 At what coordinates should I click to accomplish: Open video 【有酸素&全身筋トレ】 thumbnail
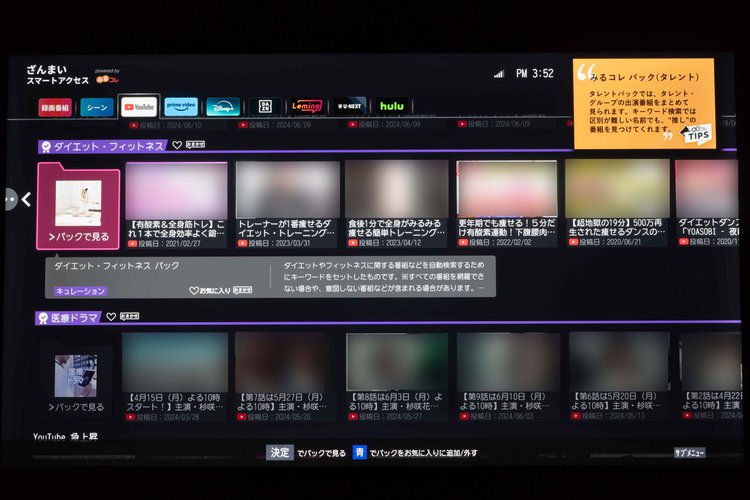pos(176,190)
